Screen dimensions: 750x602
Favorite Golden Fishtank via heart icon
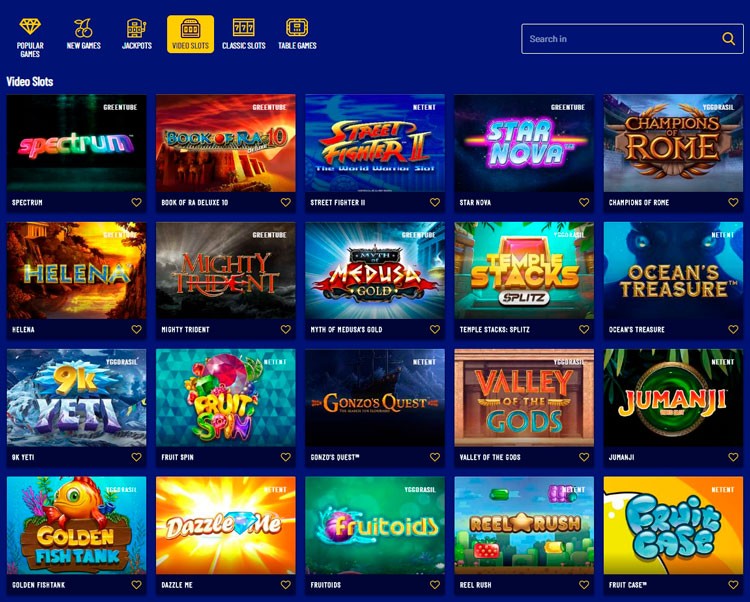click(136, 584)
